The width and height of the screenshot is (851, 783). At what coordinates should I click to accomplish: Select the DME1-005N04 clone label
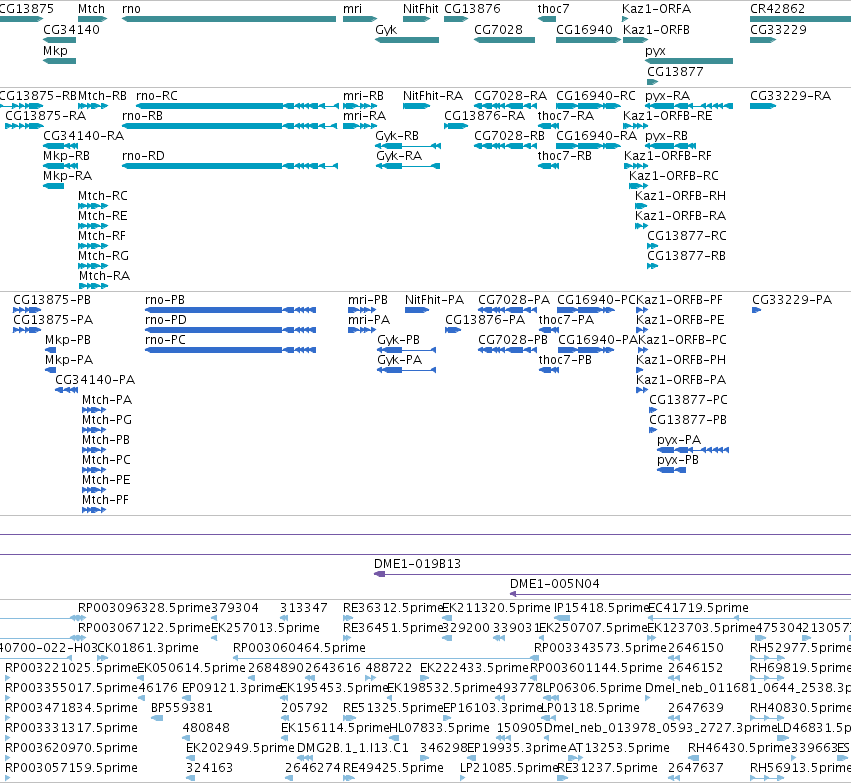click(555, 584)
